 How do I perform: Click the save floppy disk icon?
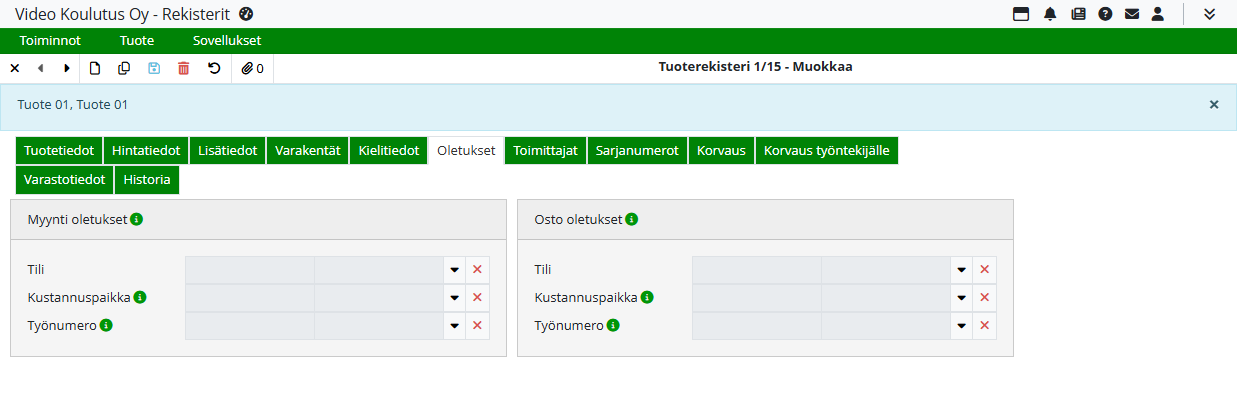click(x=154, y=69)
